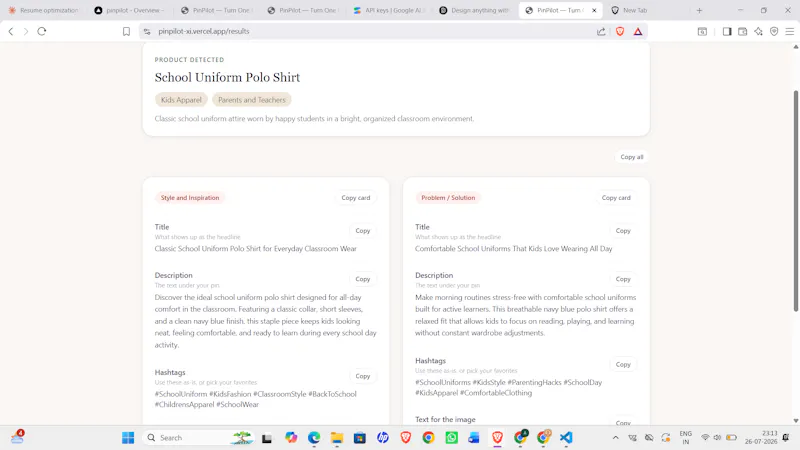
Task: Open Visual Studio Code from taskbar
Action: click(x=566, y=438)
